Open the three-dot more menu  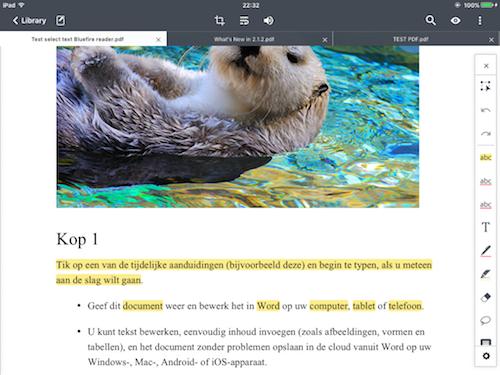pyautogui.click(x=480, y=21)
